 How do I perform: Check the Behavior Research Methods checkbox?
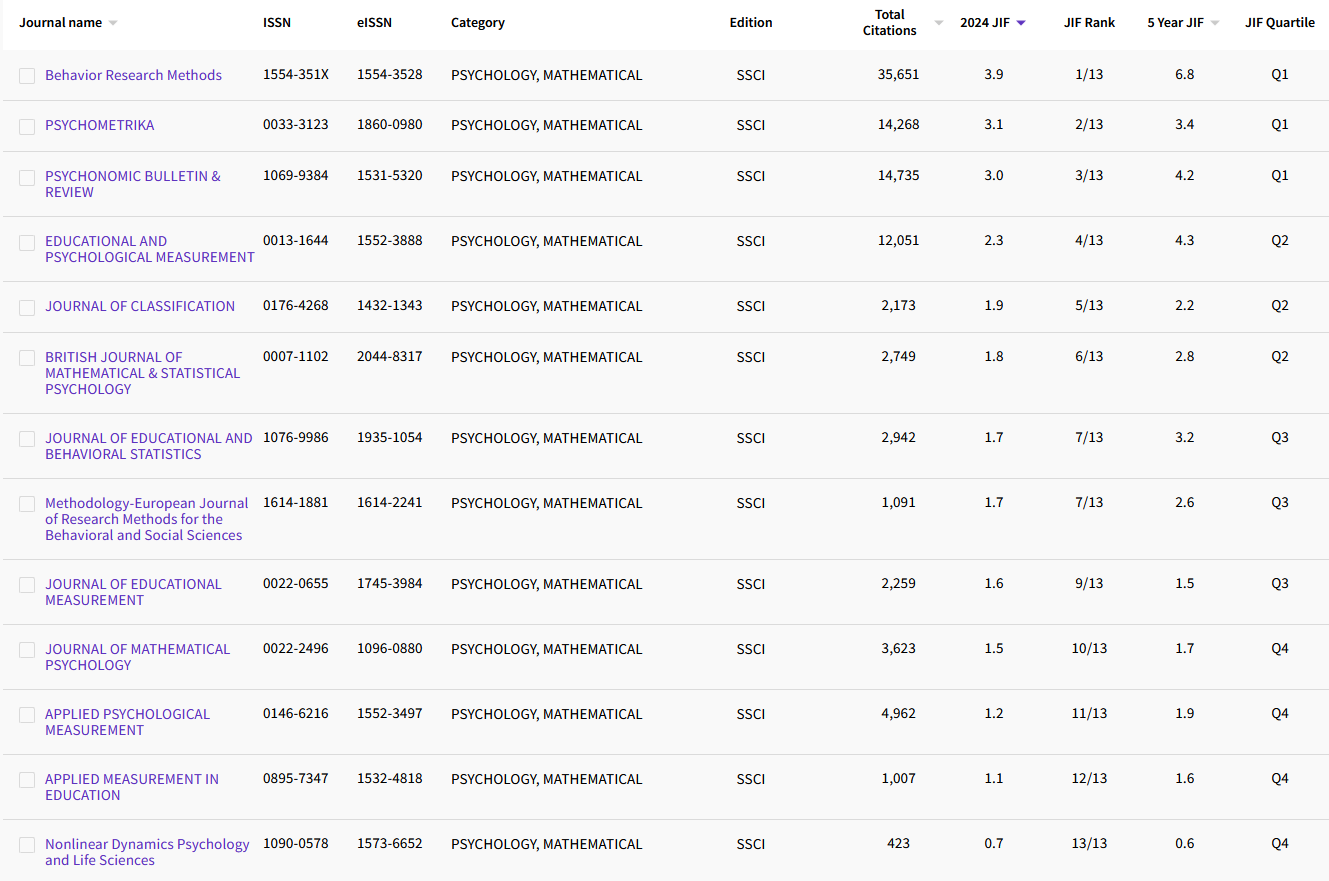coord(27,76)
